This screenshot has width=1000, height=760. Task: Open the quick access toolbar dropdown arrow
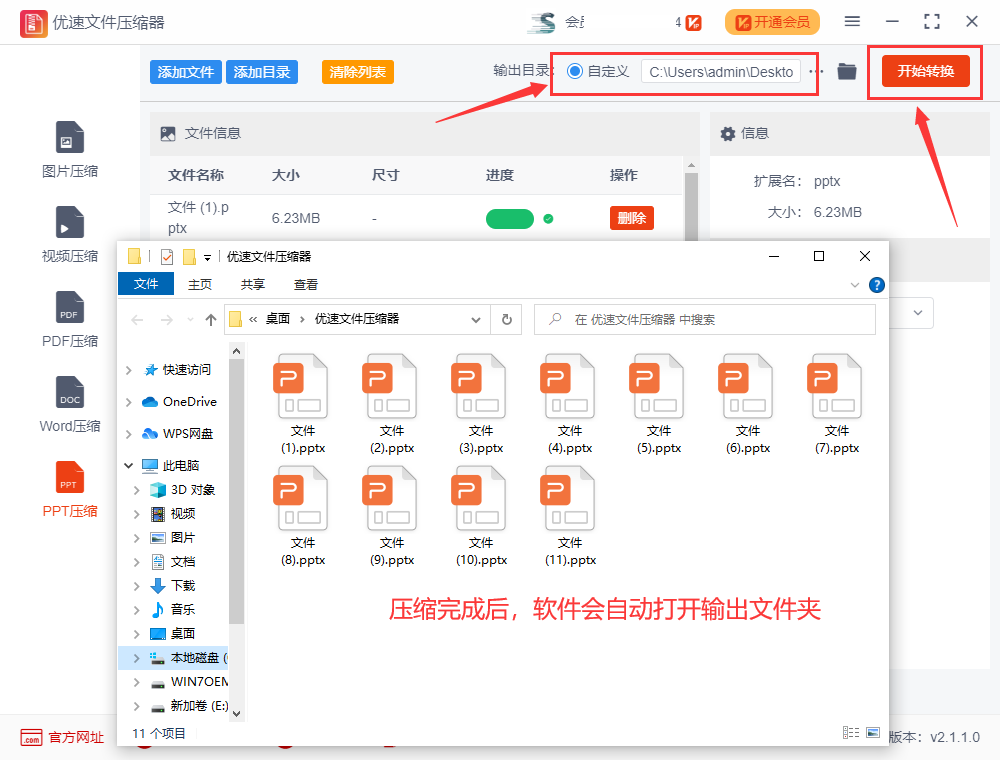click(207, 258)
